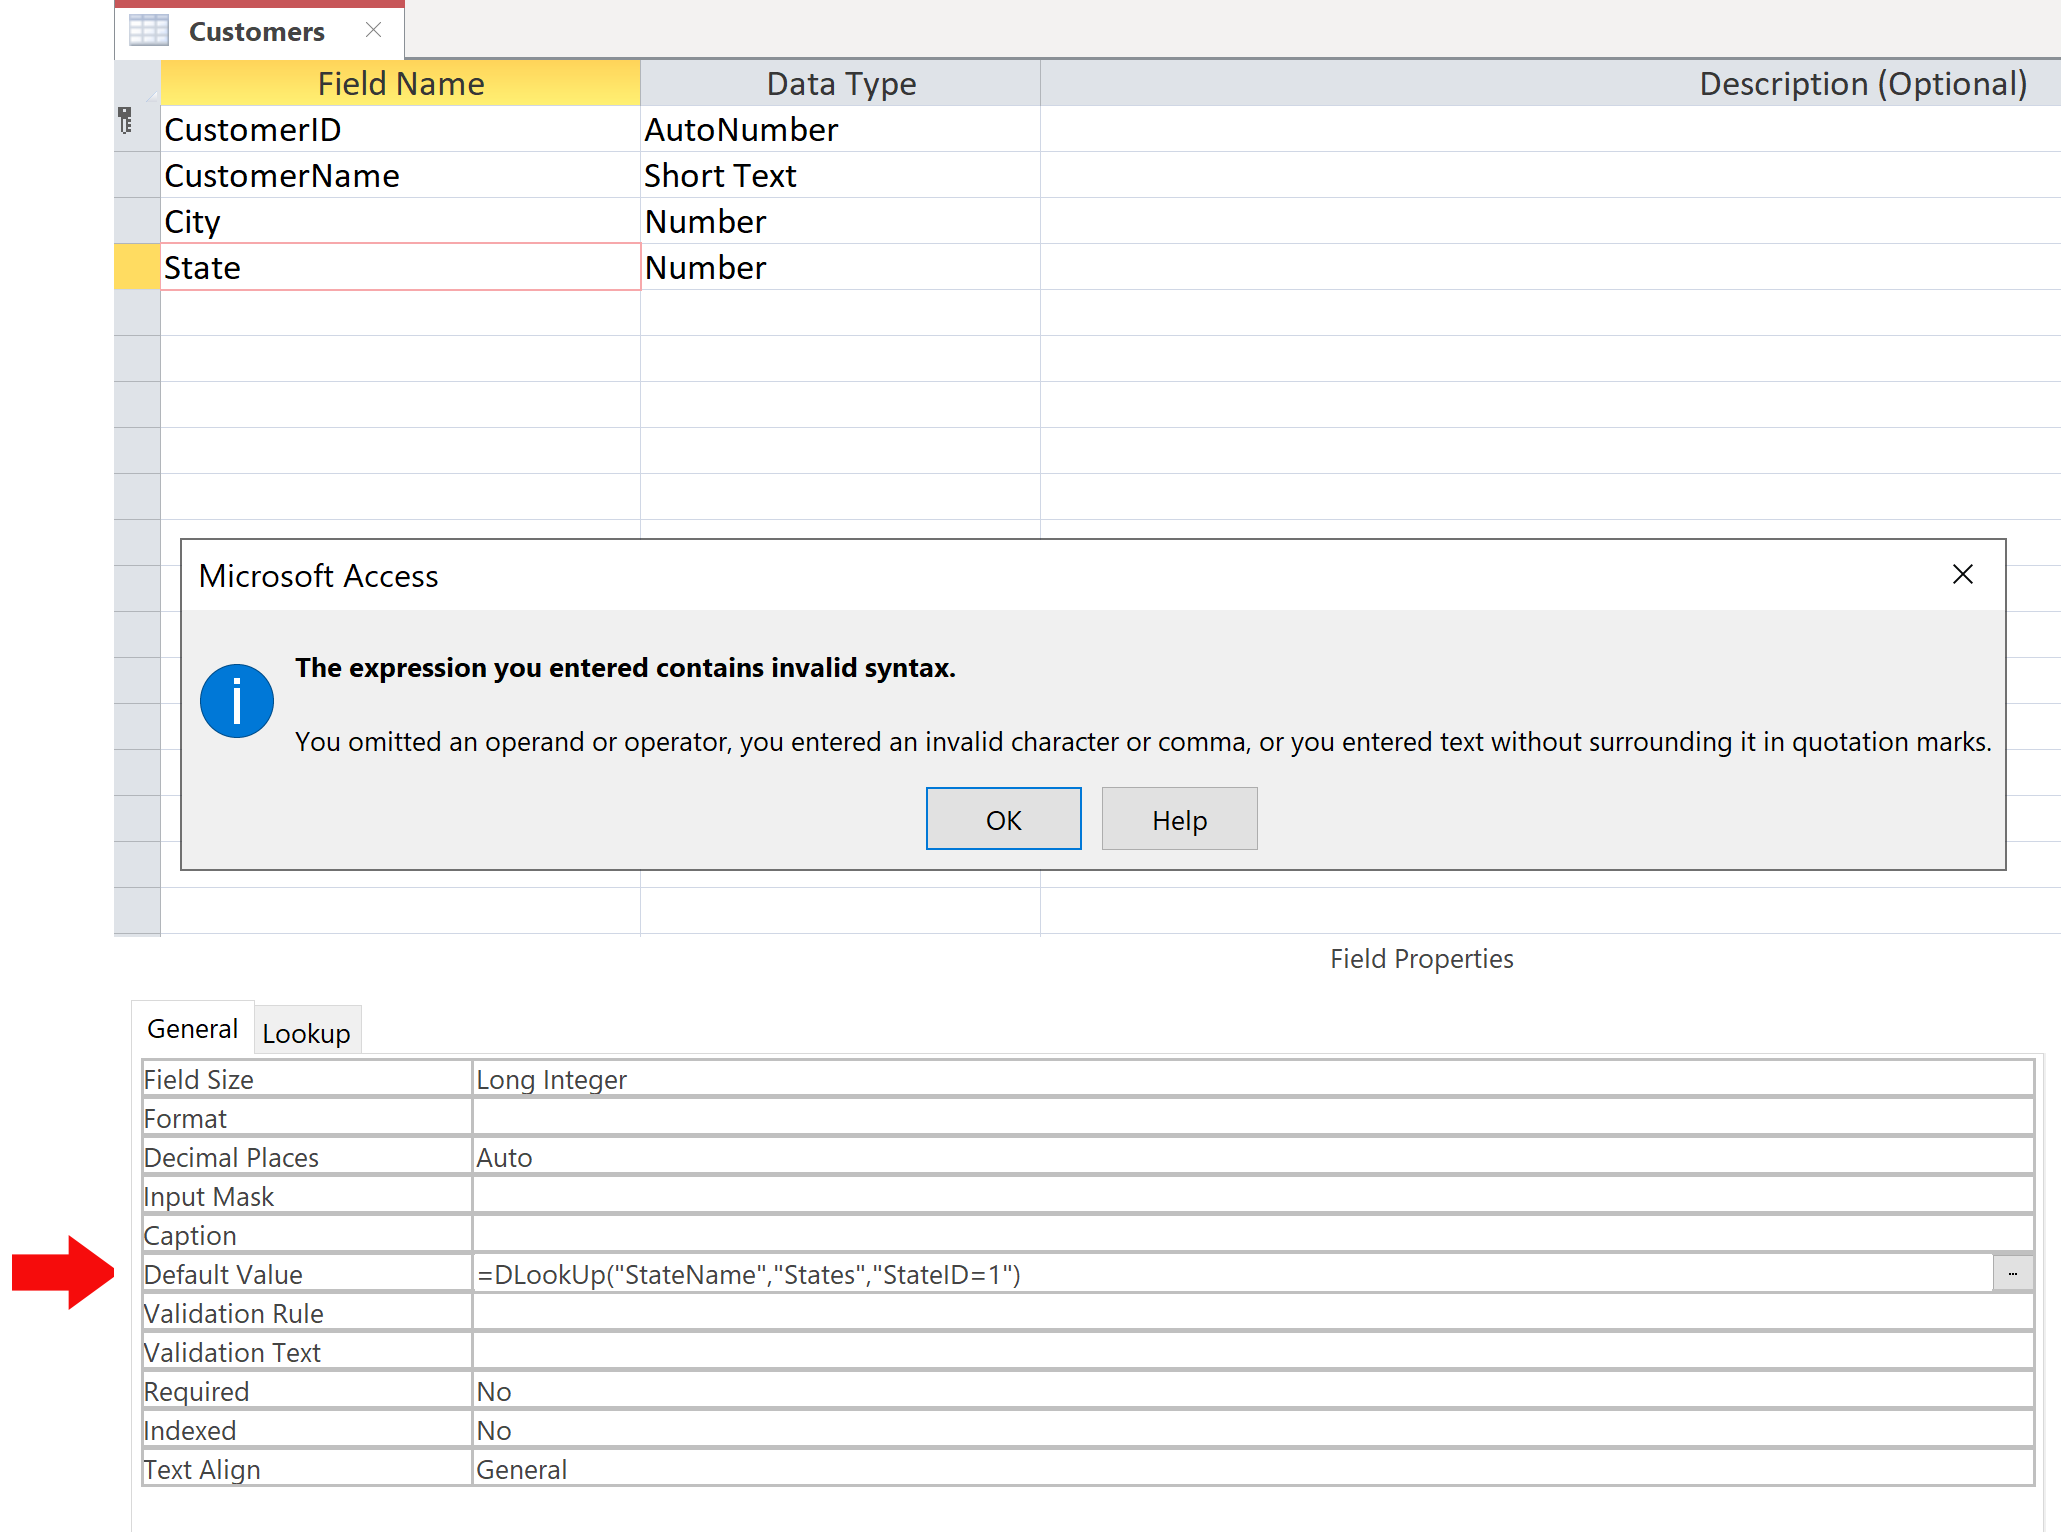Switch to the Lookup properties tab
The width and height of the screenshot is (2061, 1532).
click(306, 1032)
